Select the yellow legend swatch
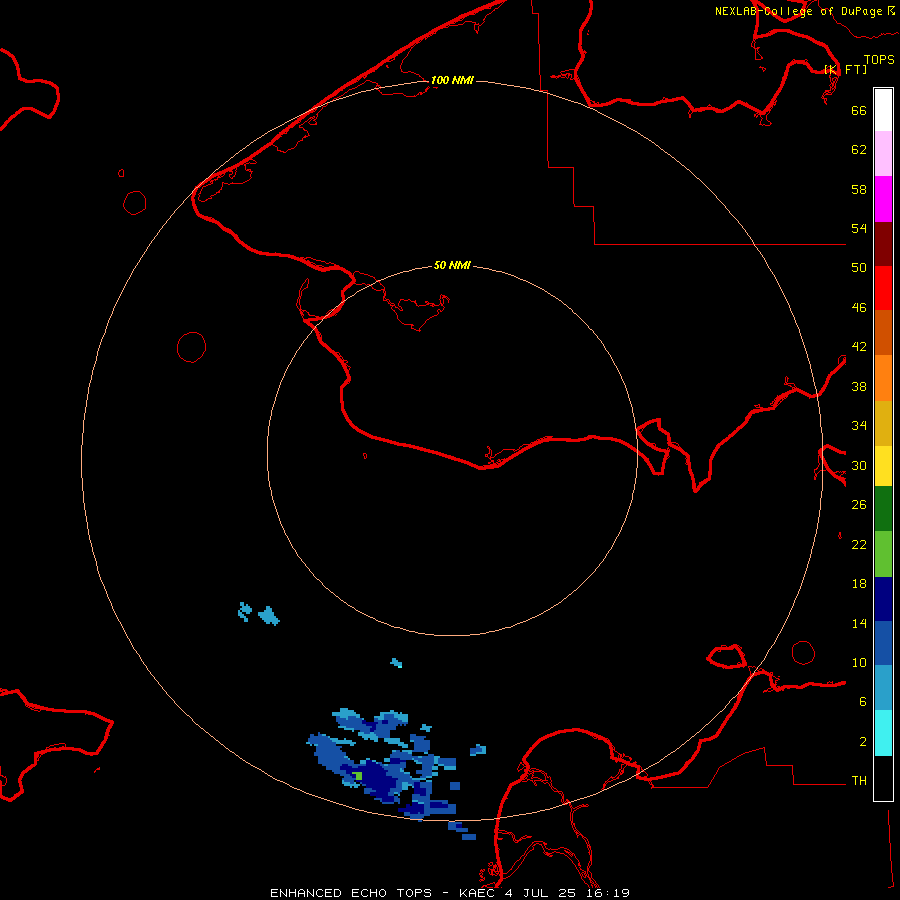Viewport: 900px width, 900px height. point(883,466)
